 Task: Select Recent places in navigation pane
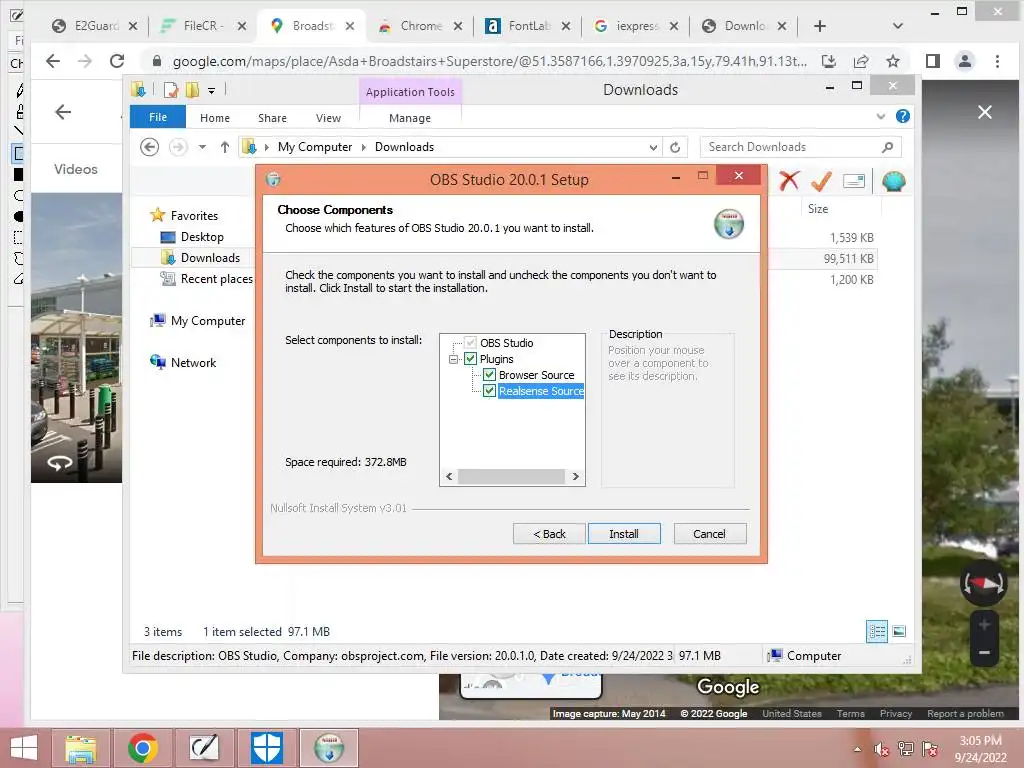pos(216,279)
